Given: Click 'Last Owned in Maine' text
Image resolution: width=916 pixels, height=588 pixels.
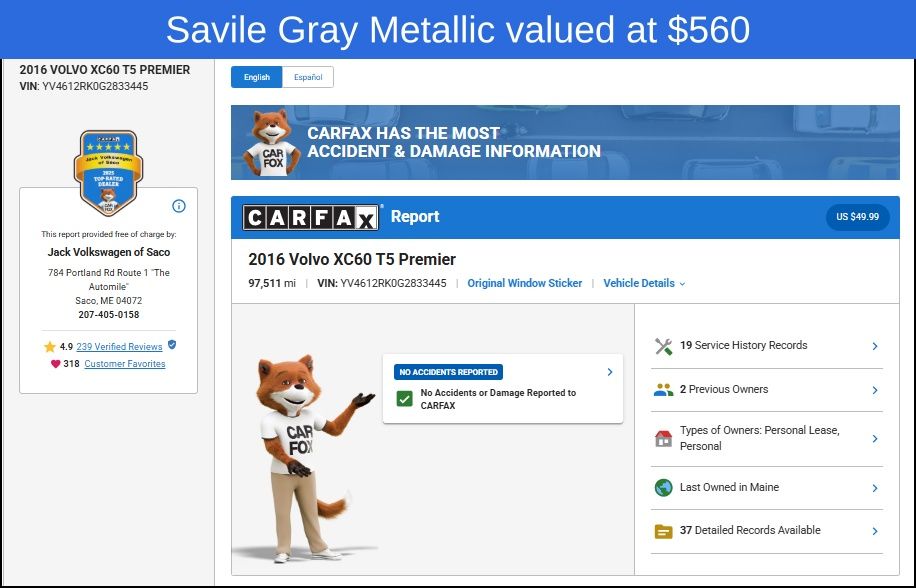Looking at the screenshot, I should click(x=729, y=487).
